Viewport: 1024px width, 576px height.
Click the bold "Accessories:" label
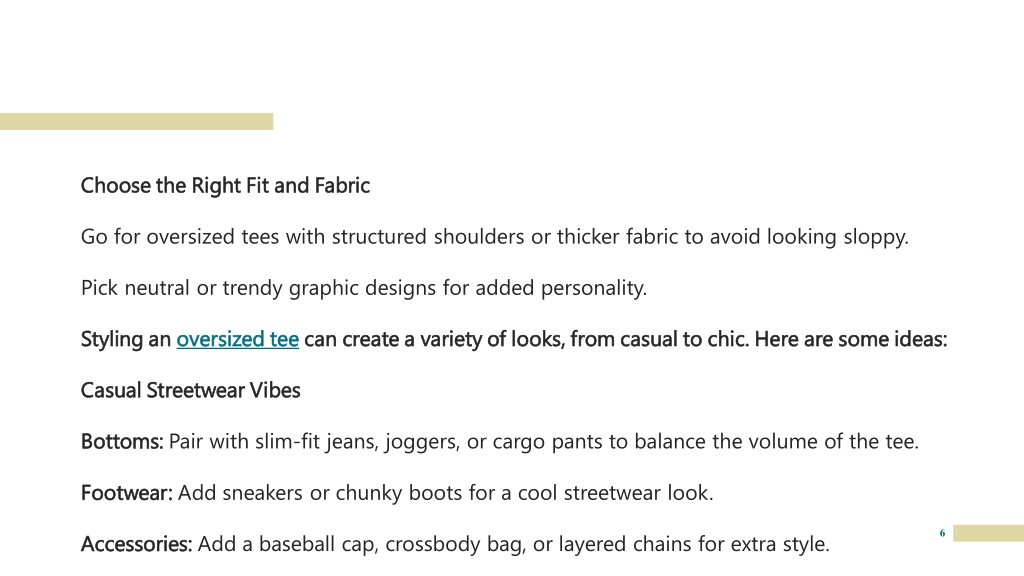tap(136, 544)
